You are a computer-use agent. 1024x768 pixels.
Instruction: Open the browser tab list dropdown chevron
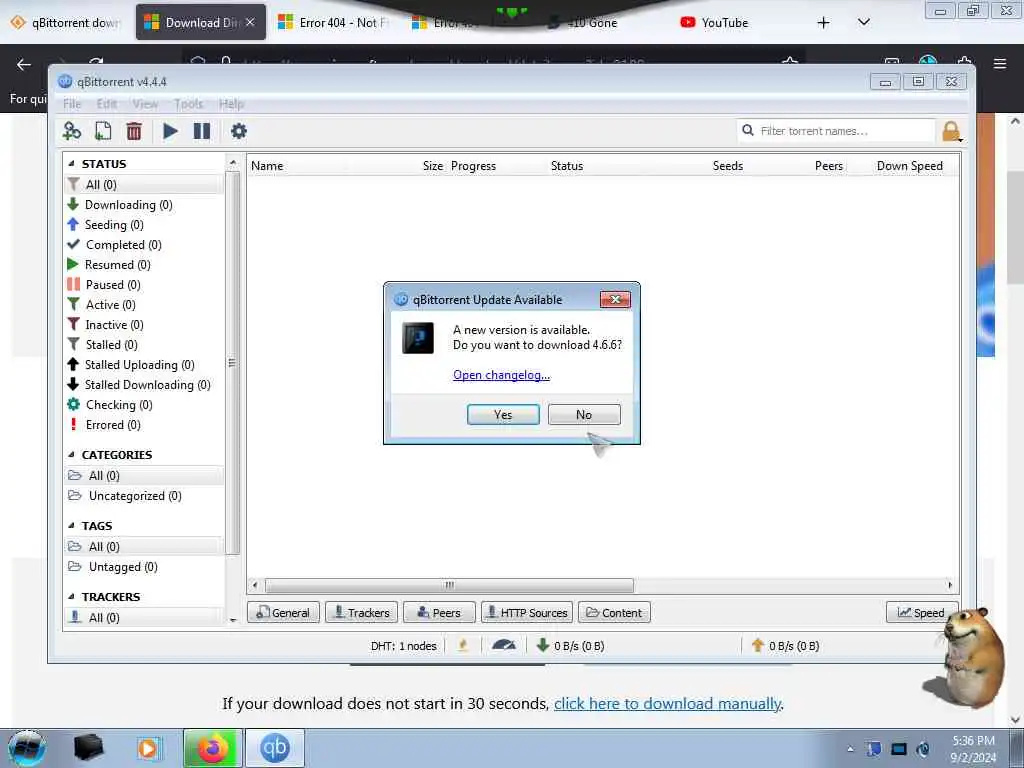point(863,22)
